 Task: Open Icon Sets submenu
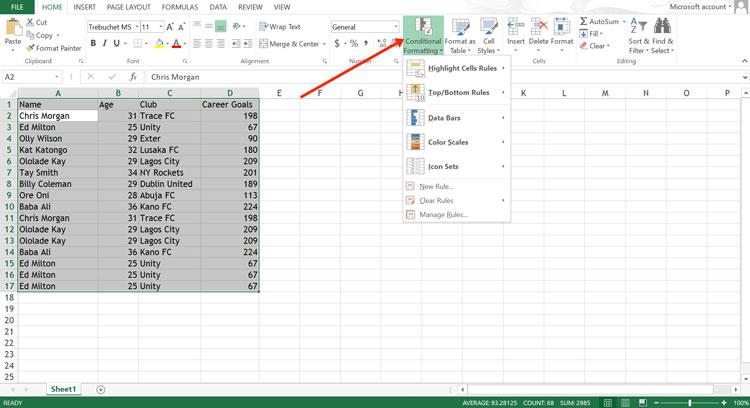[456, 166]
